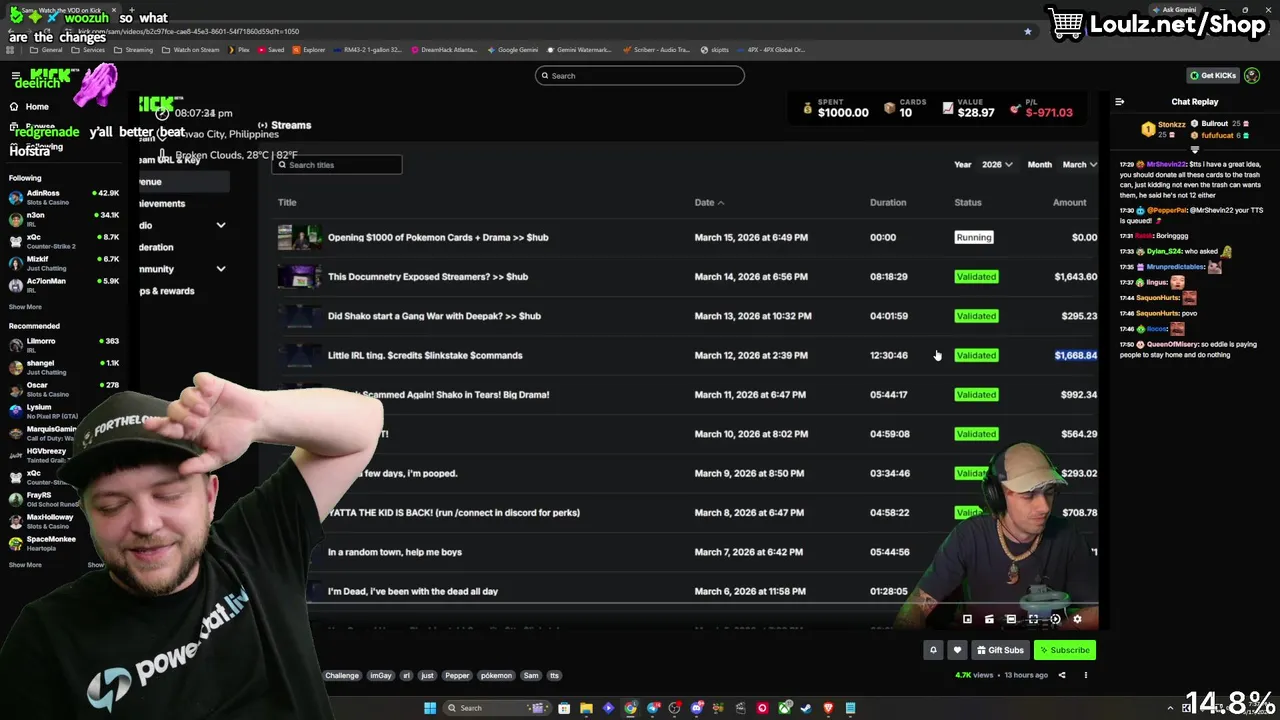Open the user avatar beside Get KICKs

[1252, 76]
